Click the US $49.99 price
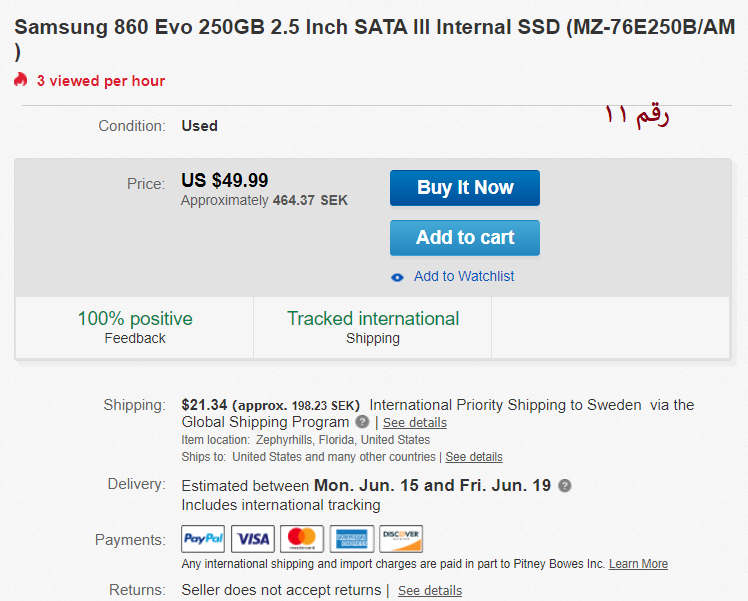The height and width of the screenshot is (601, 748). point(225,180)
